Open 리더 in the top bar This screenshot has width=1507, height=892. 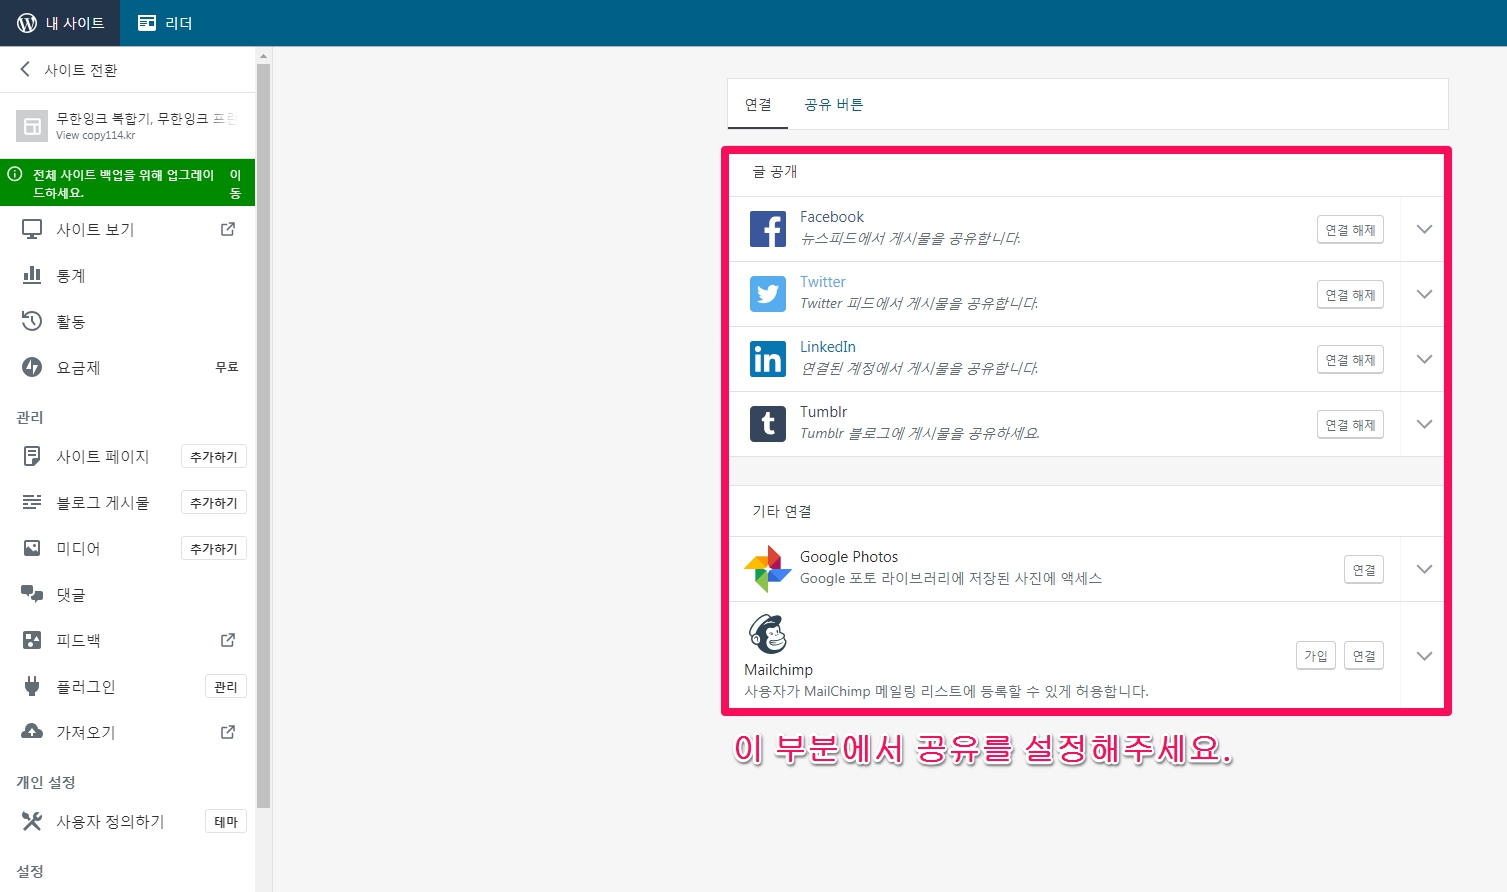[165, 23]
